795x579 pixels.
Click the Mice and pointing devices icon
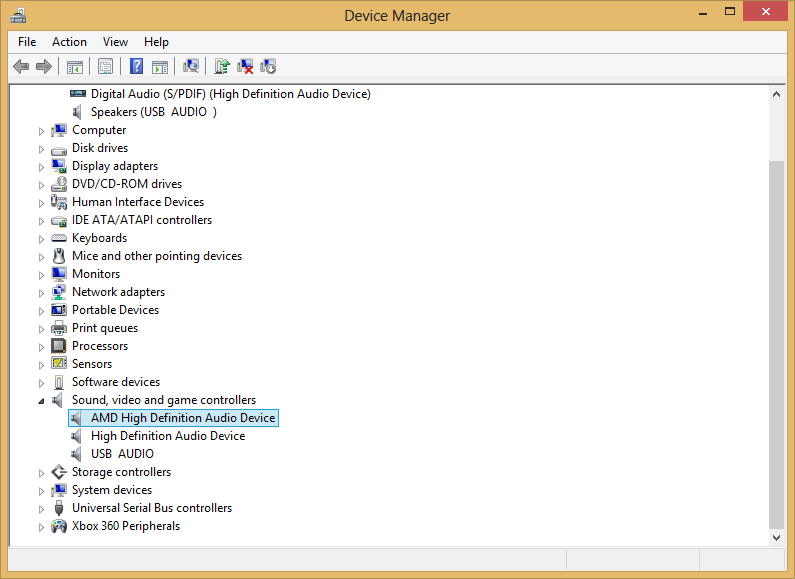(59, 256)
